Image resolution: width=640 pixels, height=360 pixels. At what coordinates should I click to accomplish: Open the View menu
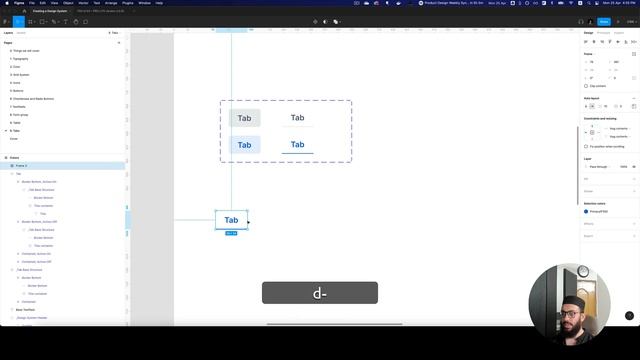[54, 3]
